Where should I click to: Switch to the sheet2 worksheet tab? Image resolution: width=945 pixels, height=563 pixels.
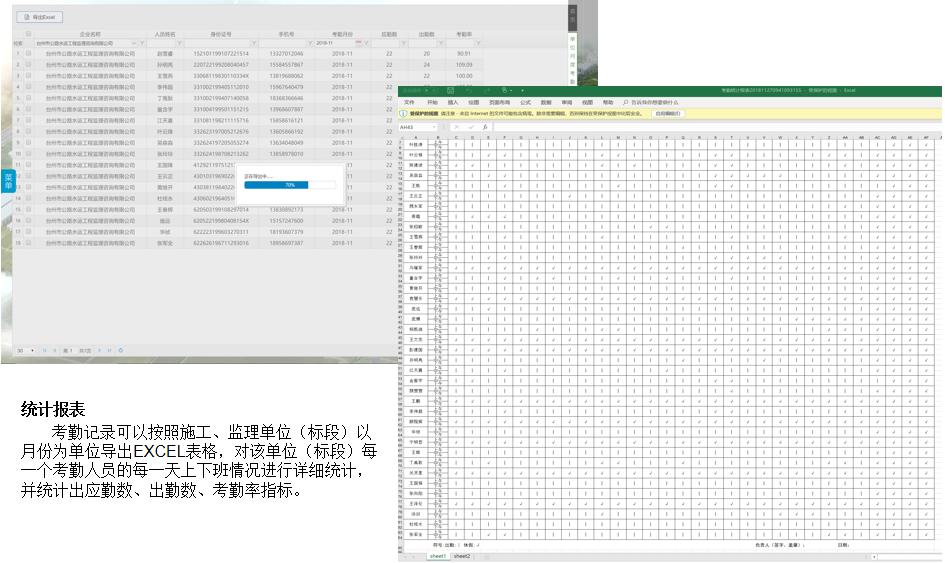(x=461, y=556)
